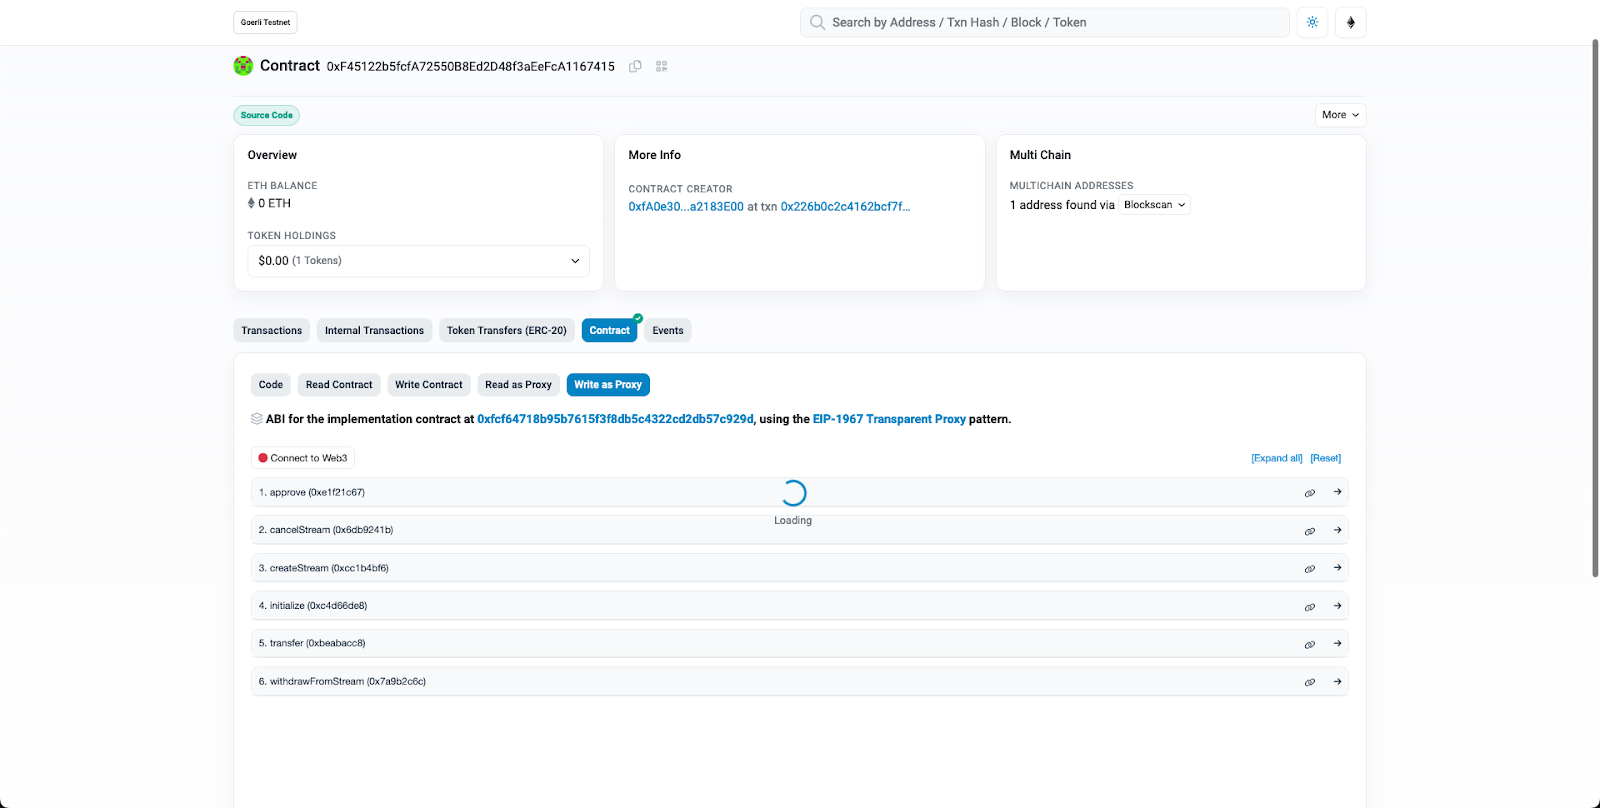Click the contract address text 0xF45122b5...
Screen dimensions: 1600x808
tap(470, 66)
